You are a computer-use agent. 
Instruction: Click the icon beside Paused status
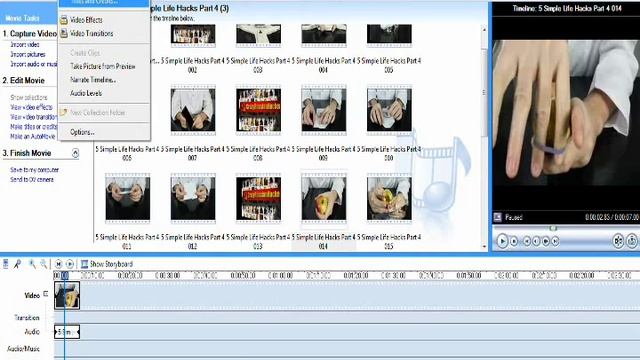pos(498,217)
